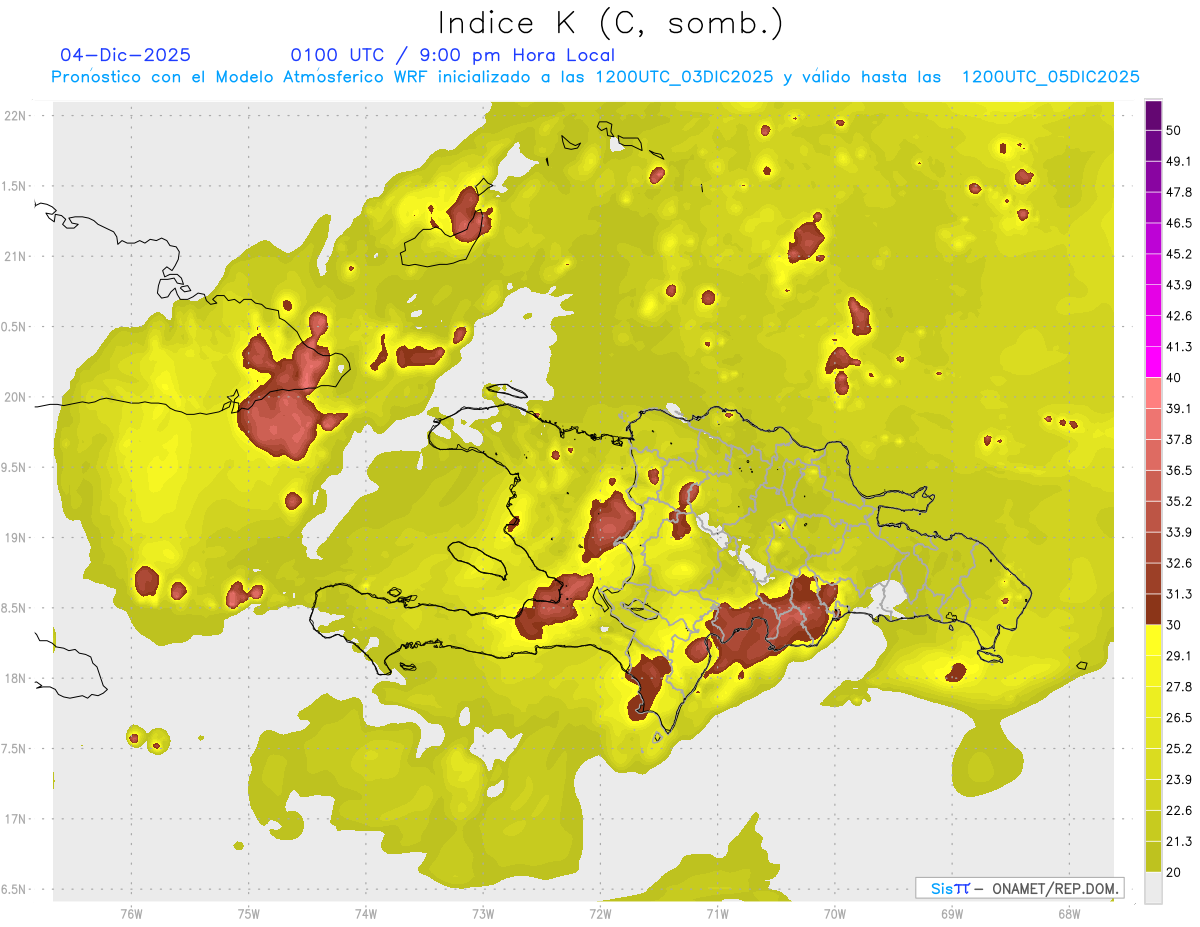Pick the gray swatch below 20
The image size is (1200, 927).
pyautogui.click(x=1153, y=887)
